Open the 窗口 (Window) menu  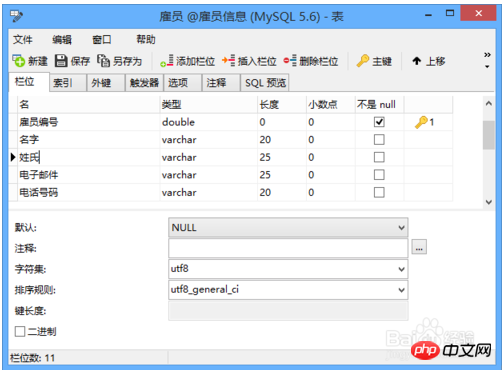coord(102,40)
